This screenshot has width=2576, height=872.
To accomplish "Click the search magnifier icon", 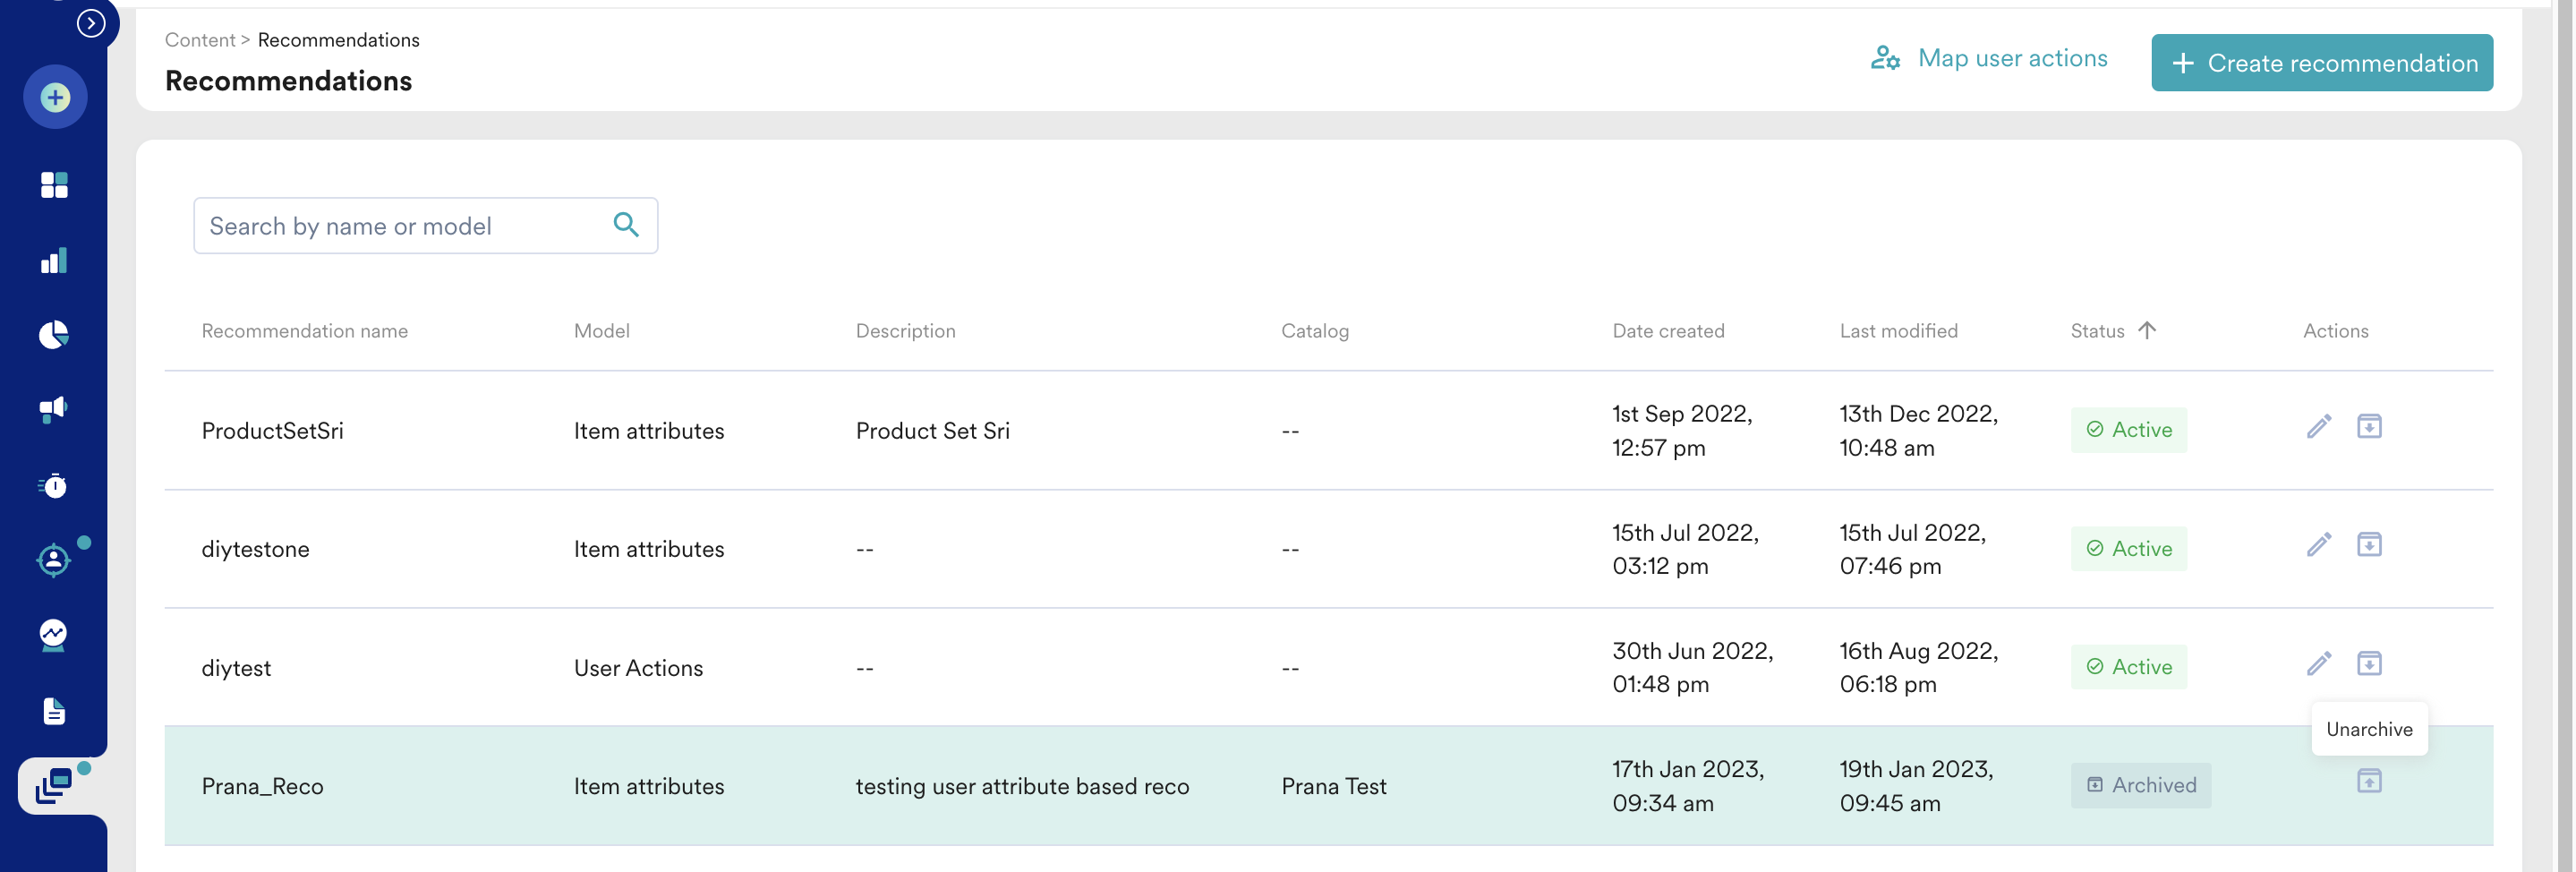I will coord(626,225).
